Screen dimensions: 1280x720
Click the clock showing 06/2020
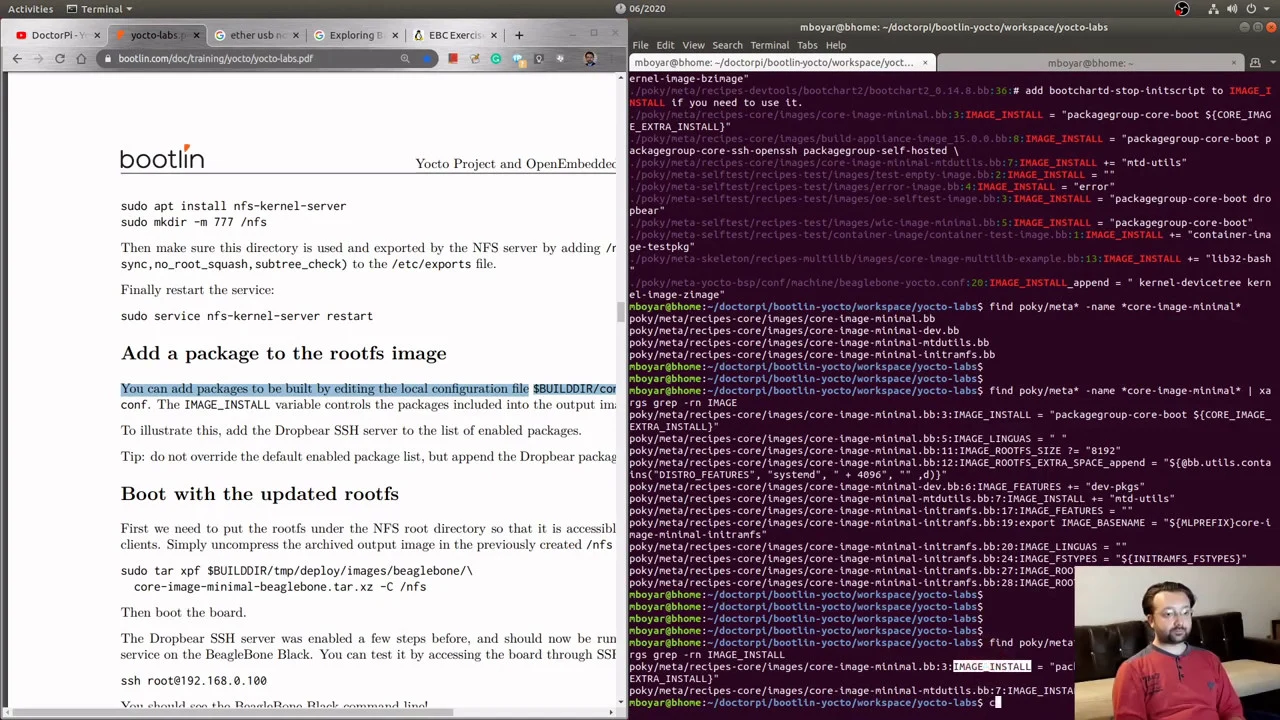tap(641, 9)
